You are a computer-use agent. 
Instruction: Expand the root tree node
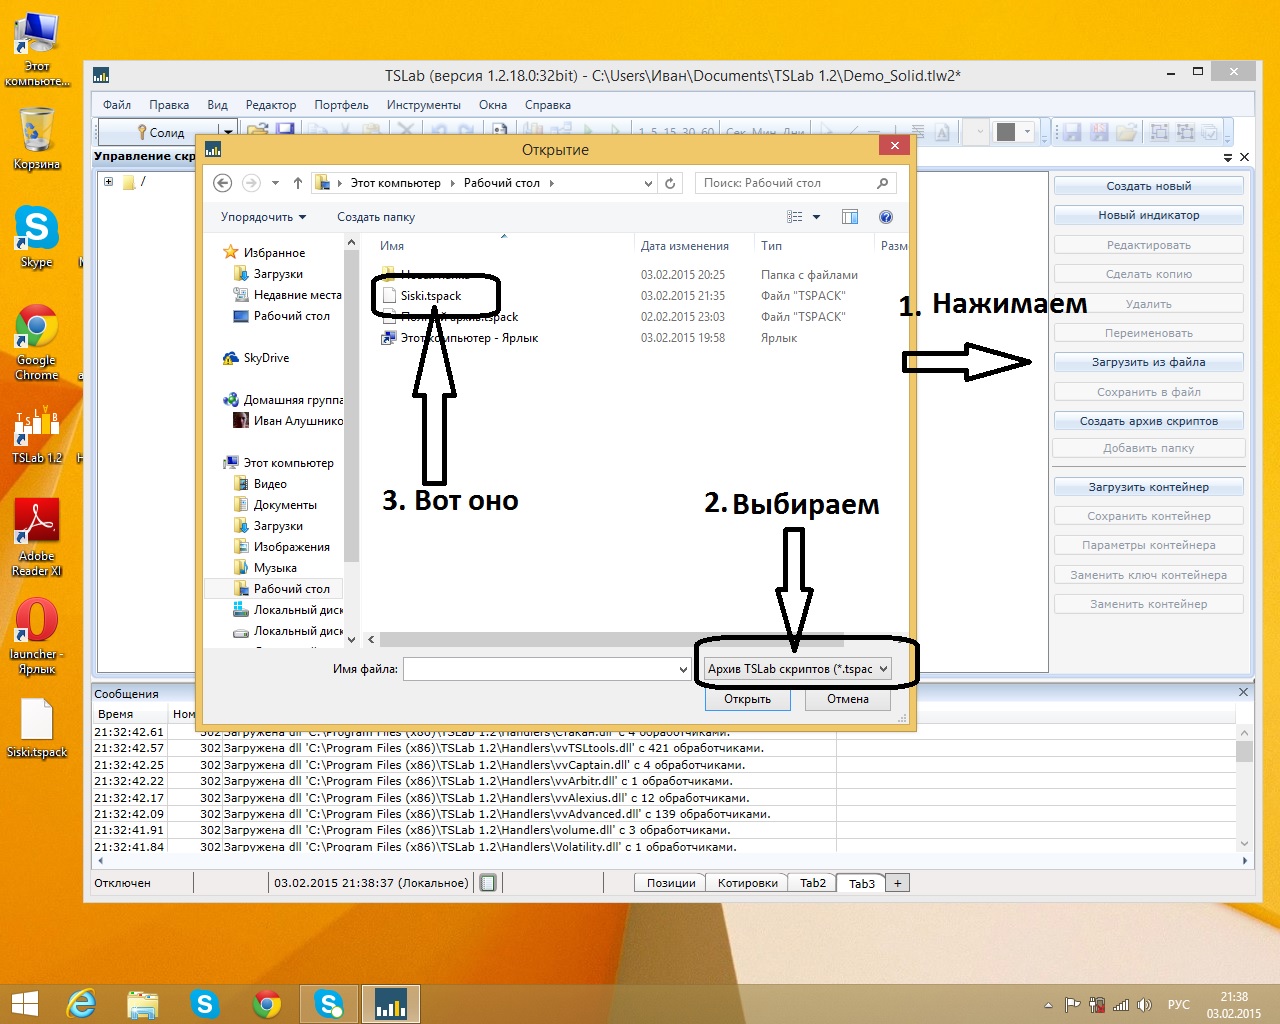[x=108, y=182]
